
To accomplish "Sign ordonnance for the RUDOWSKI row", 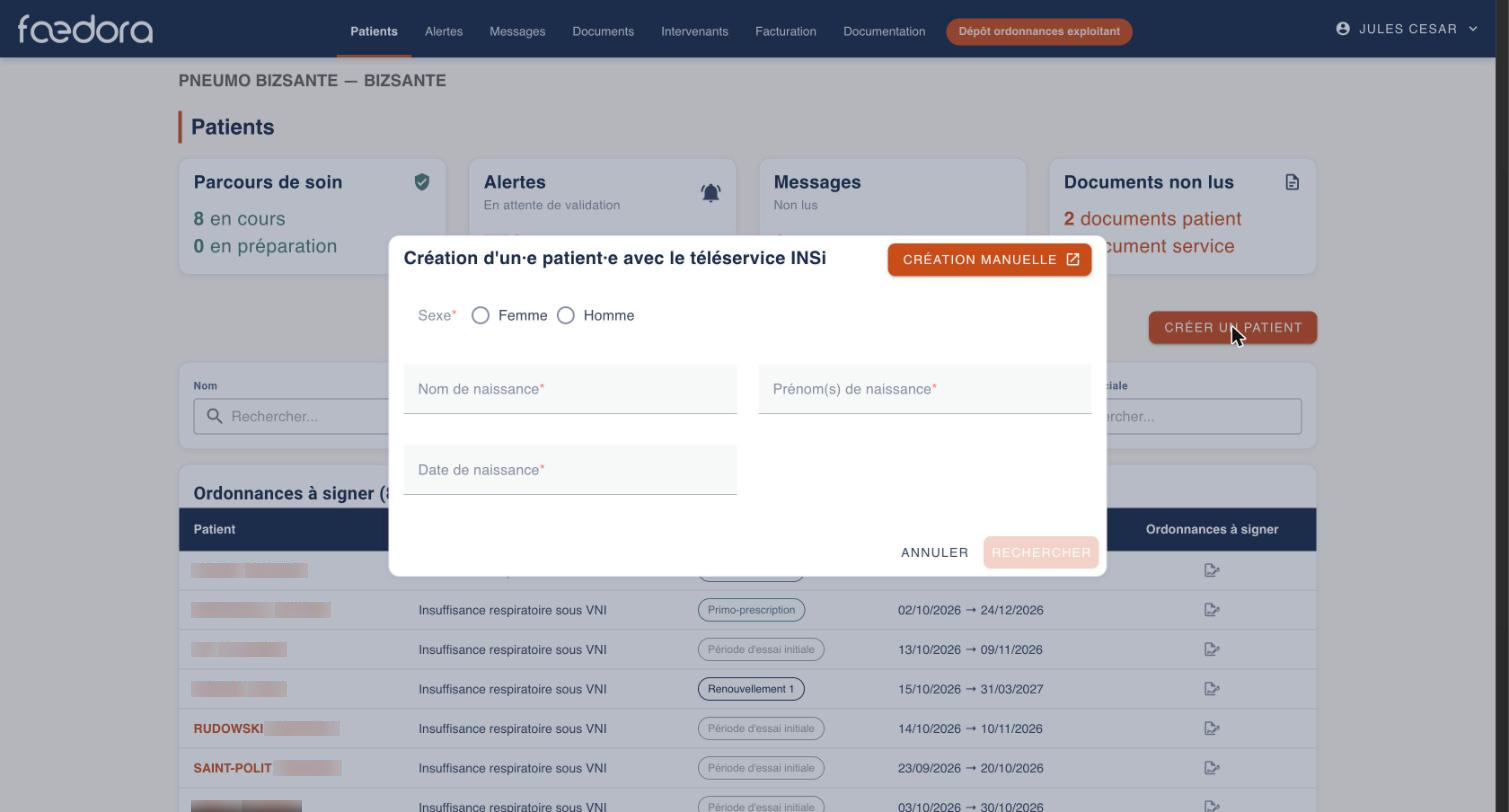I will (x=1212, y=729).
